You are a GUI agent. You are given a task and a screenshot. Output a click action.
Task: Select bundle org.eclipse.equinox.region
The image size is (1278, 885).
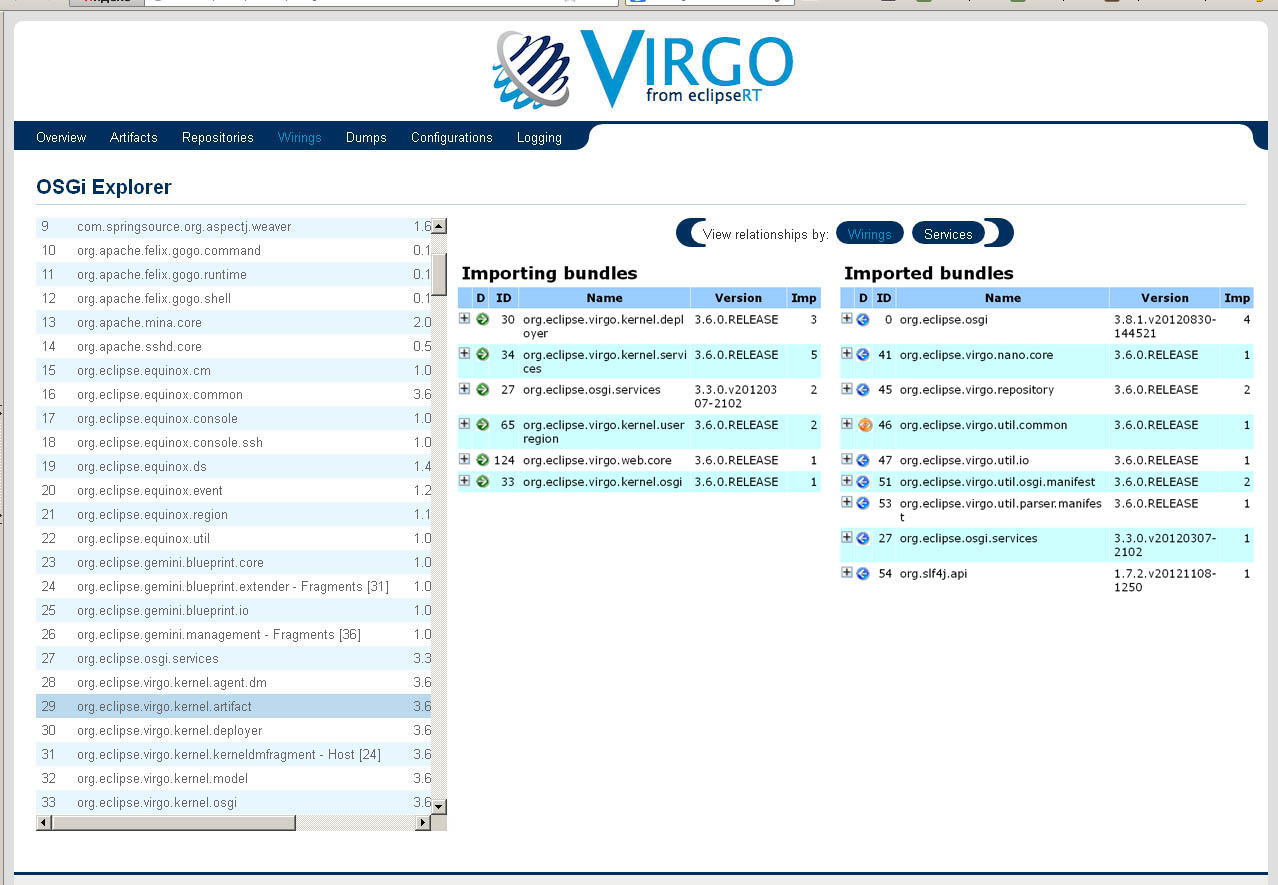233,514
